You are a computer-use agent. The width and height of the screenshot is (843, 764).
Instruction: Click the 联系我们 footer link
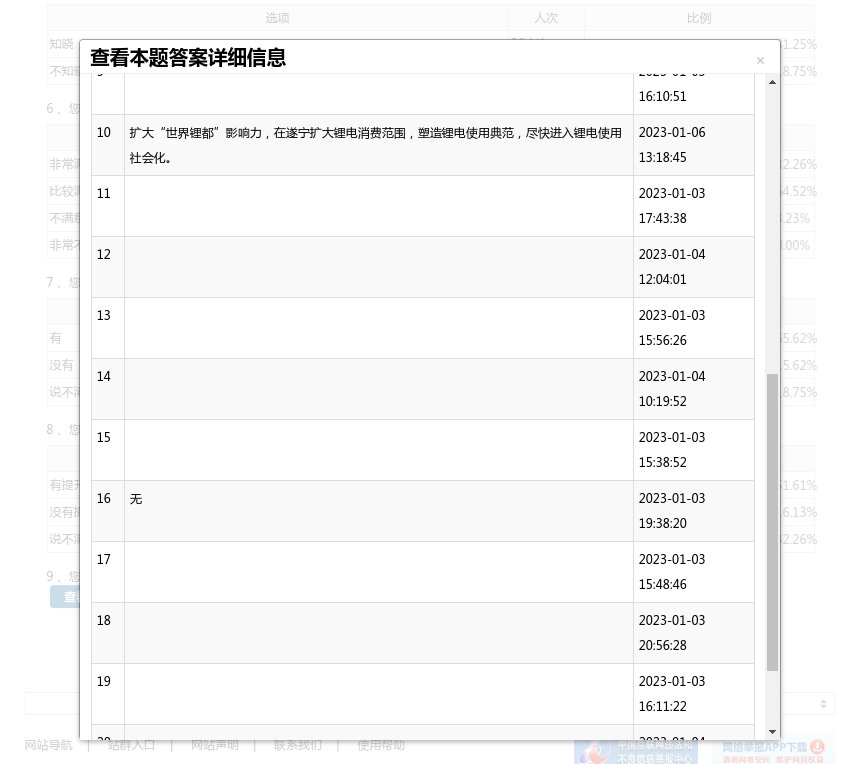click(298, 745)
